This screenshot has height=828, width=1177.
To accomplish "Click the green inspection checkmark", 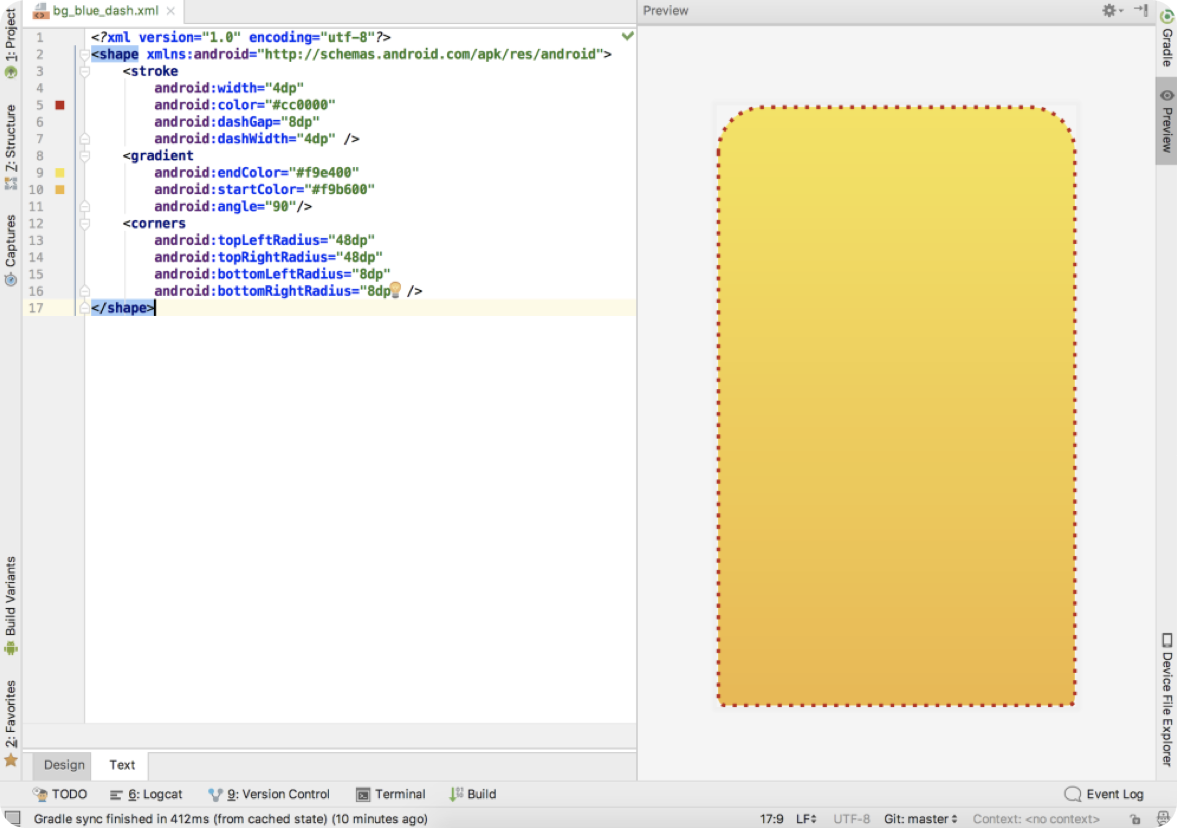I will [628, 35].
